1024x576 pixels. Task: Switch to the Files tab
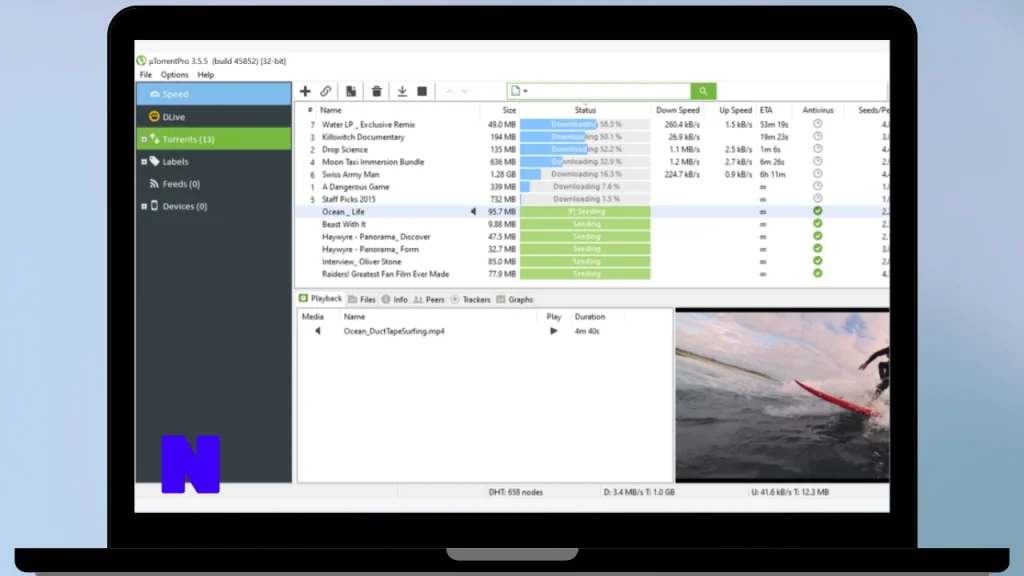pyautogui.click(x=362, y=300)
